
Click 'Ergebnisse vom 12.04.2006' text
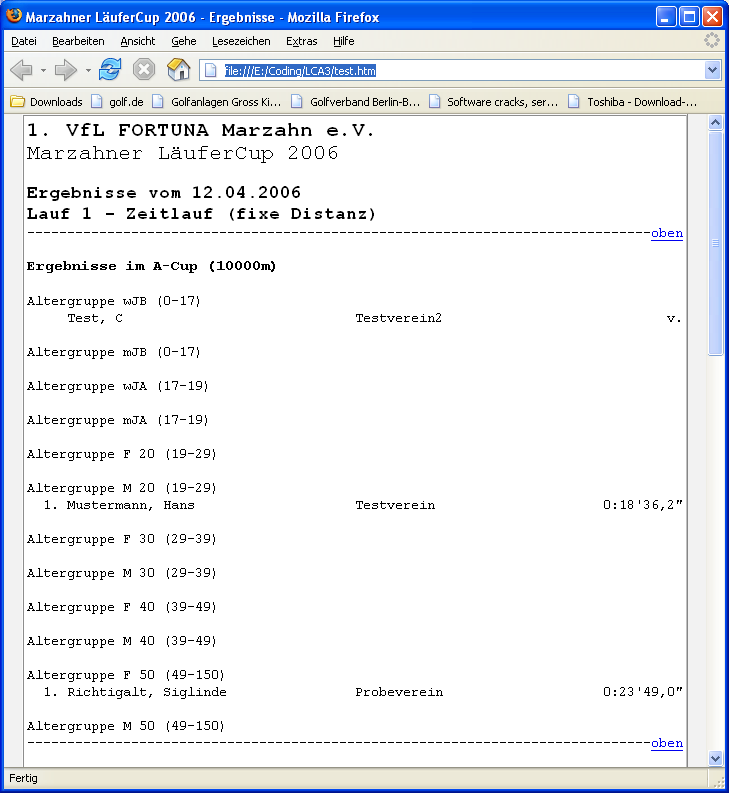pyautogui.click(x=163, y=193)
